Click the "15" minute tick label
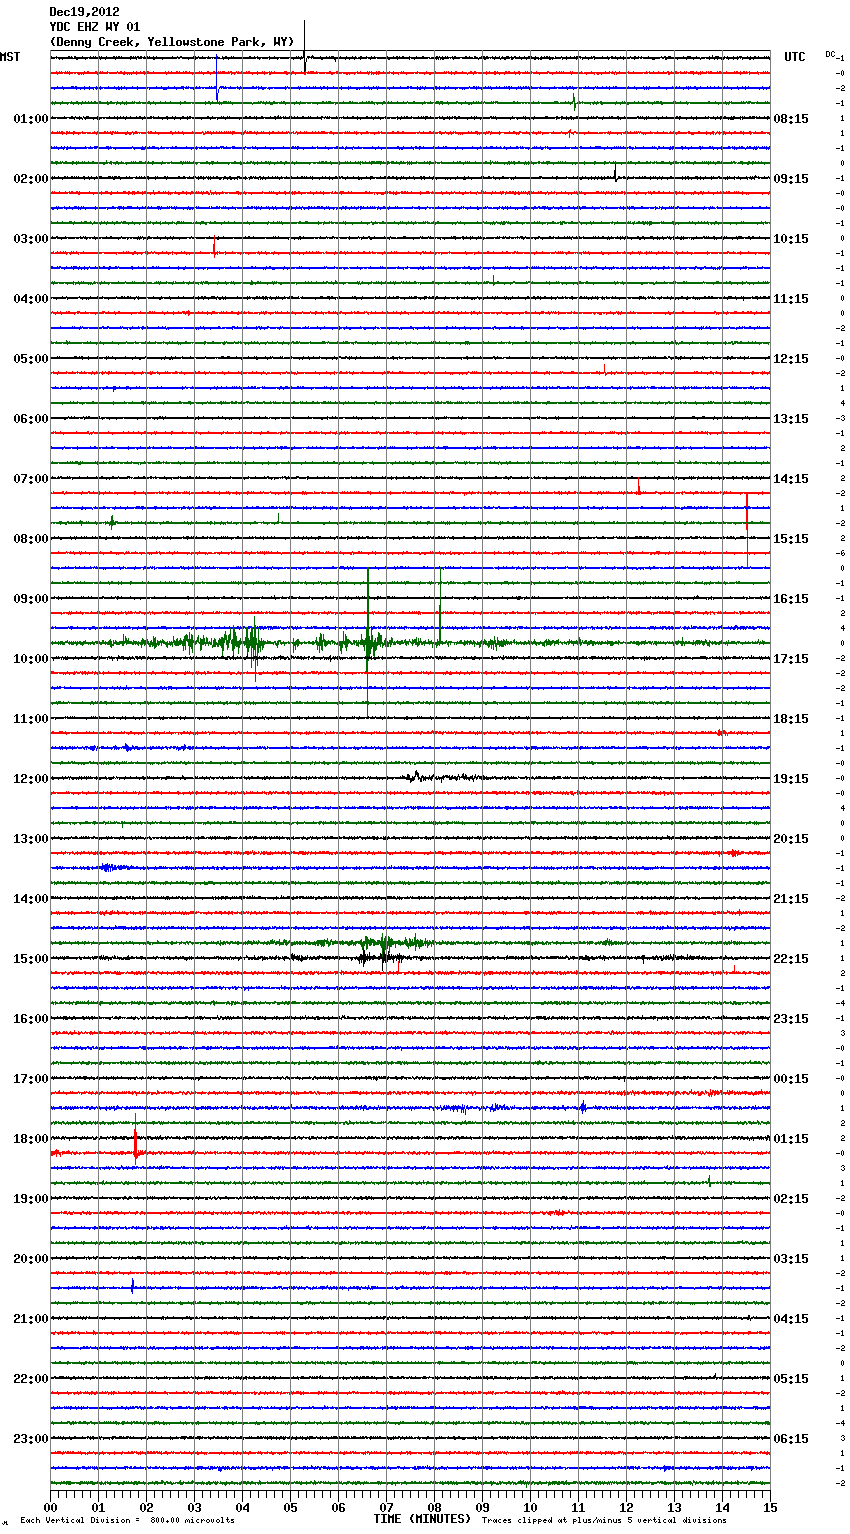This screenshot has width=850, height=1534. 770,1507
